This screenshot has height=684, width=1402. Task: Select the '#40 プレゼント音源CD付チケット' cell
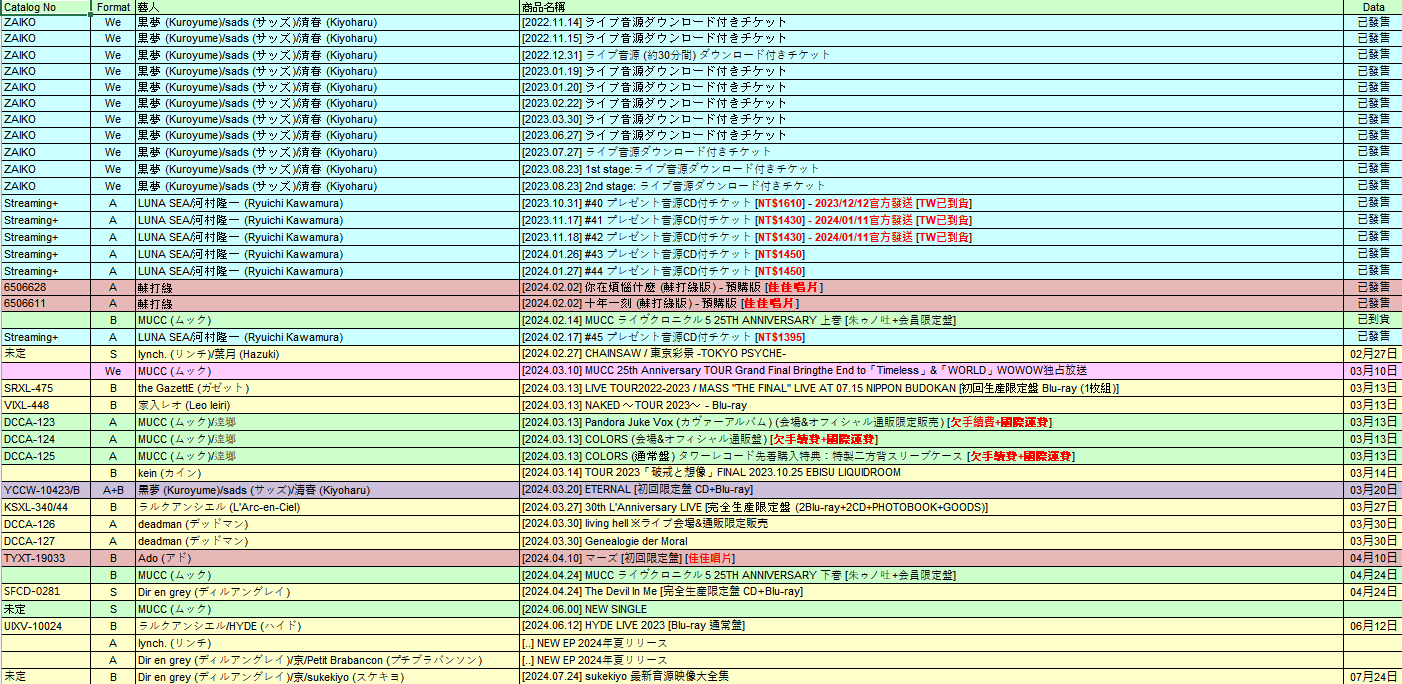[x=932, y=203]
